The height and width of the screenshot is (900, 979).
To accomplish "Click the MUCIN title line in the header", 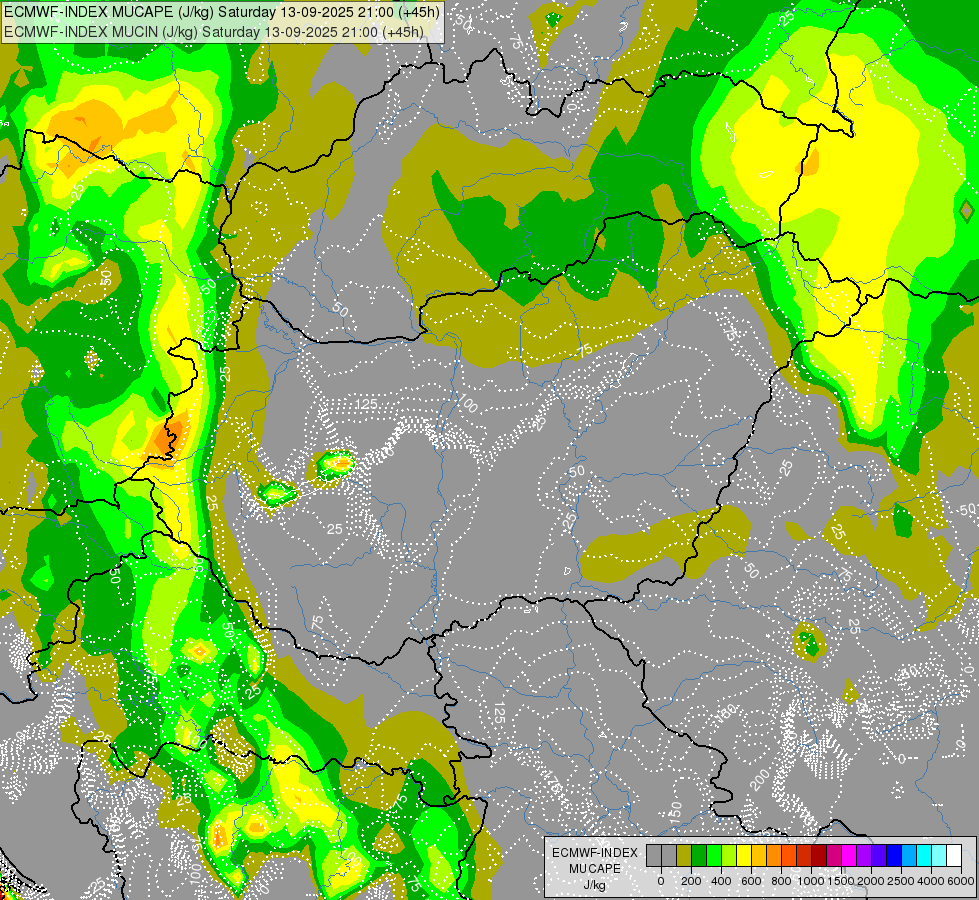I will point(214,31).
